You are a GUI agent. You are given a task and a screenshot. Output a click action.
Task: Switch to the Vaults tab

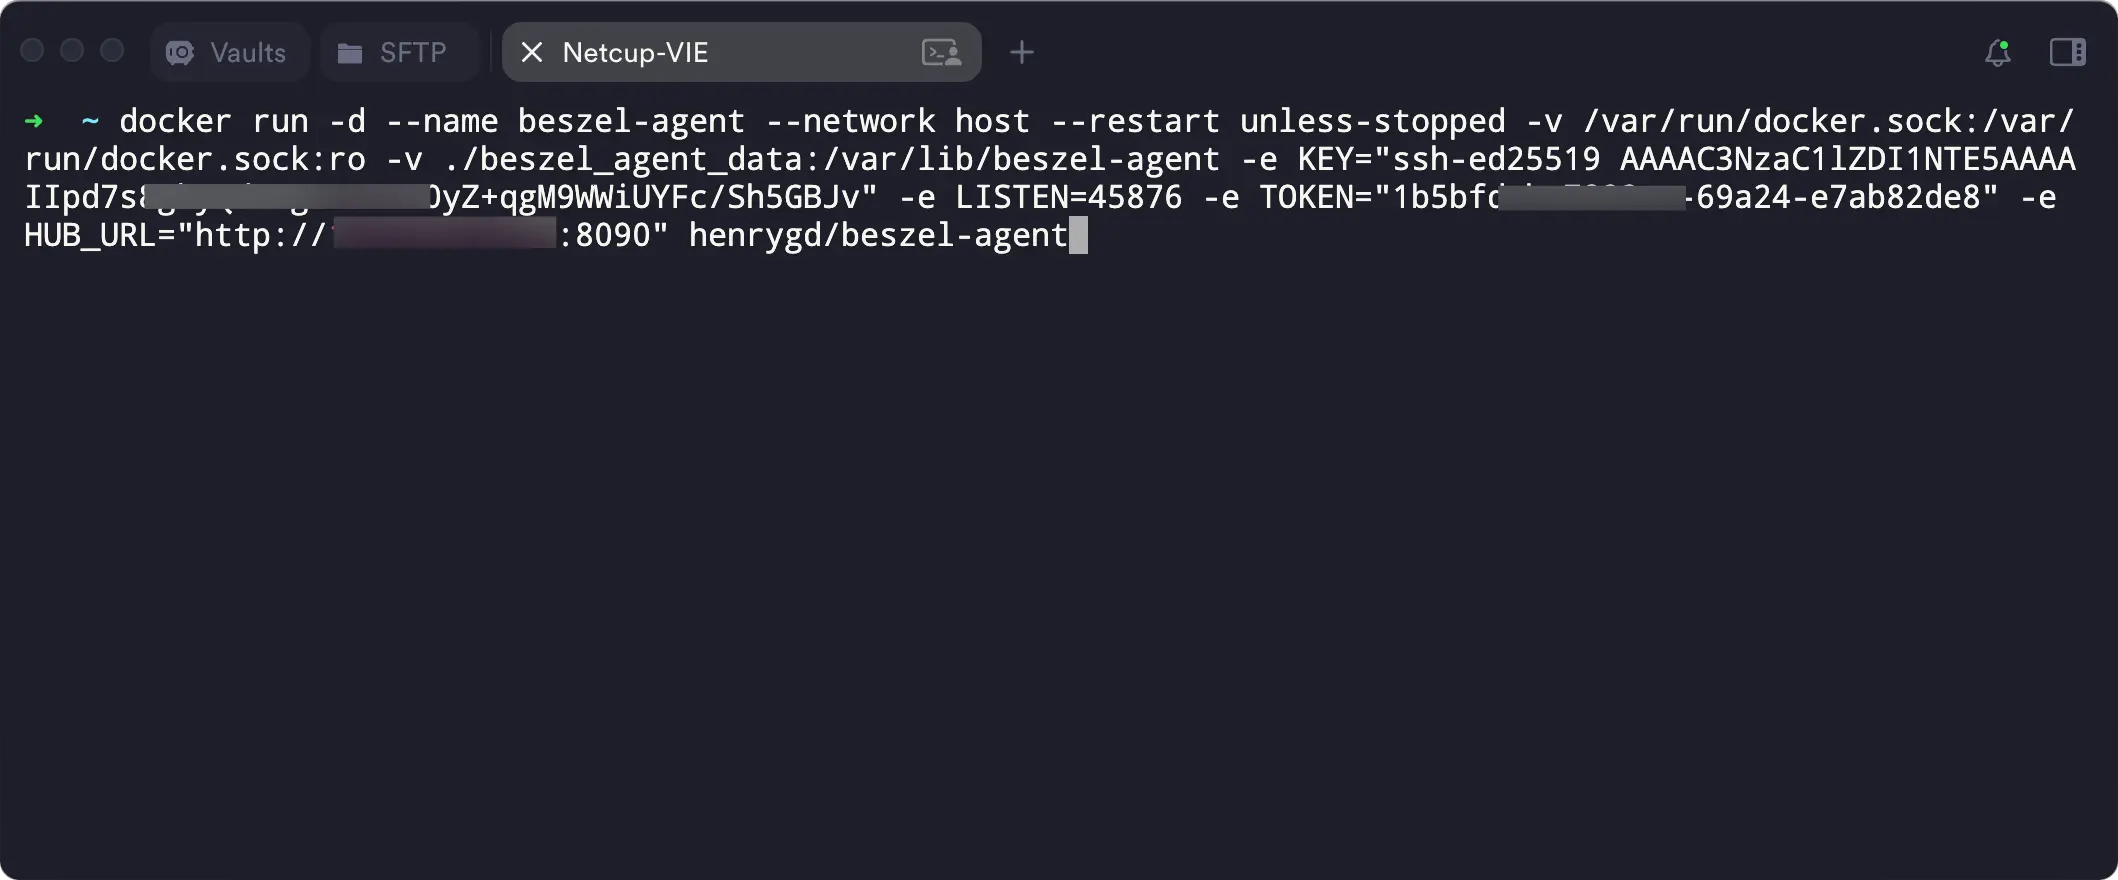[x=228, y=52]
